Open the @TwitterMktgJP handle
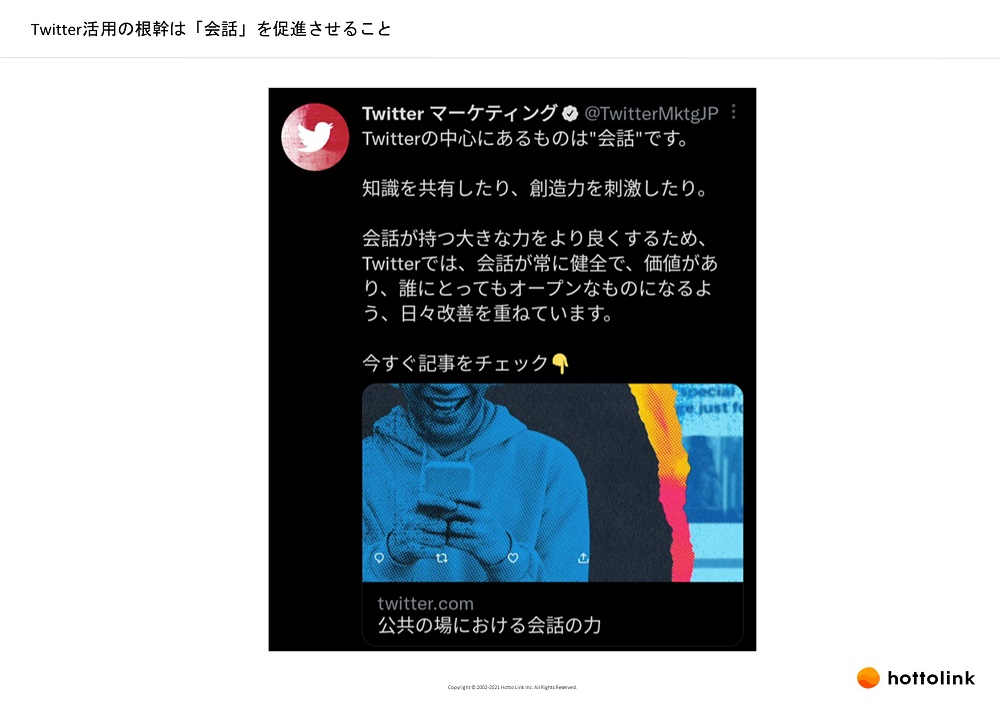1000x706 pixels. coord(651,114)
